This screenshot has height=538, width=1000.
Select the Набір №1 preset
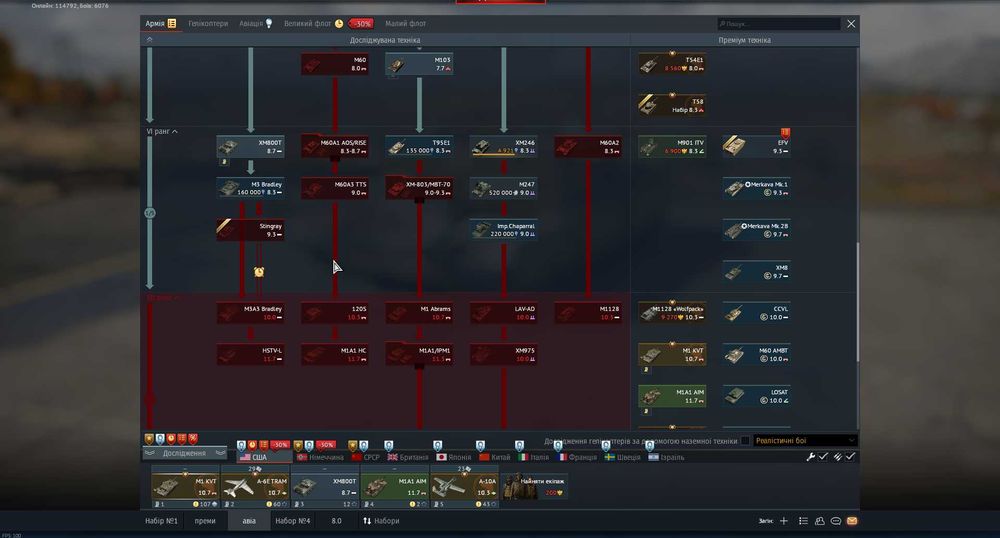pyautogui.click(x=161, y=521)
